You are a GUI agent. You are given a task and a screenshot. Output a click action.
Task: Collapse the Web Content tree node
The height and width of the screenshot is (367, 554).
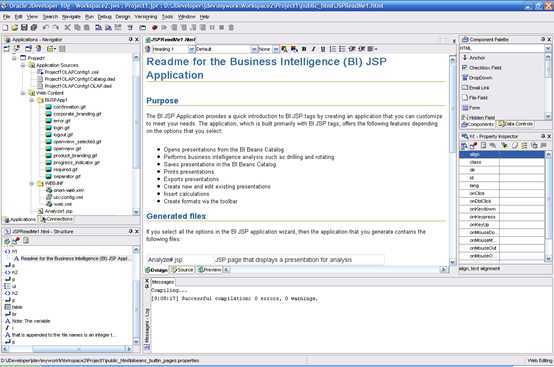click(23, 93)
